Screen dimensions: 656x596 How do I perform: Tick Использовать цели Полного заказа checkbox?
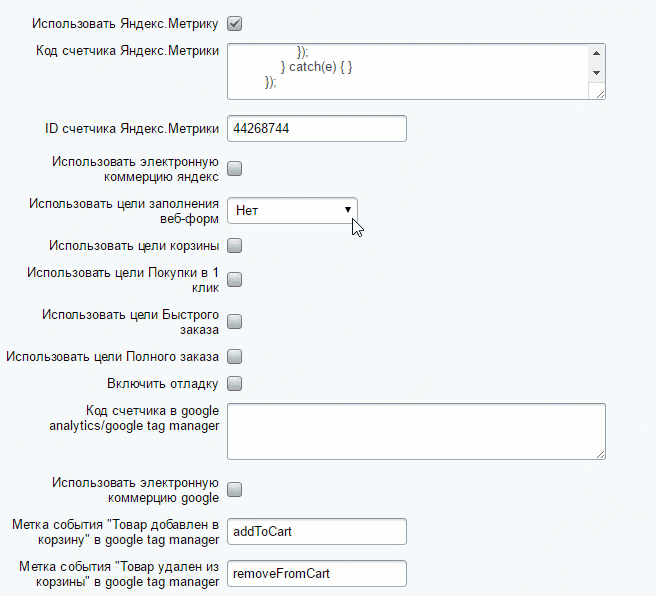click(x=235, y=356)
